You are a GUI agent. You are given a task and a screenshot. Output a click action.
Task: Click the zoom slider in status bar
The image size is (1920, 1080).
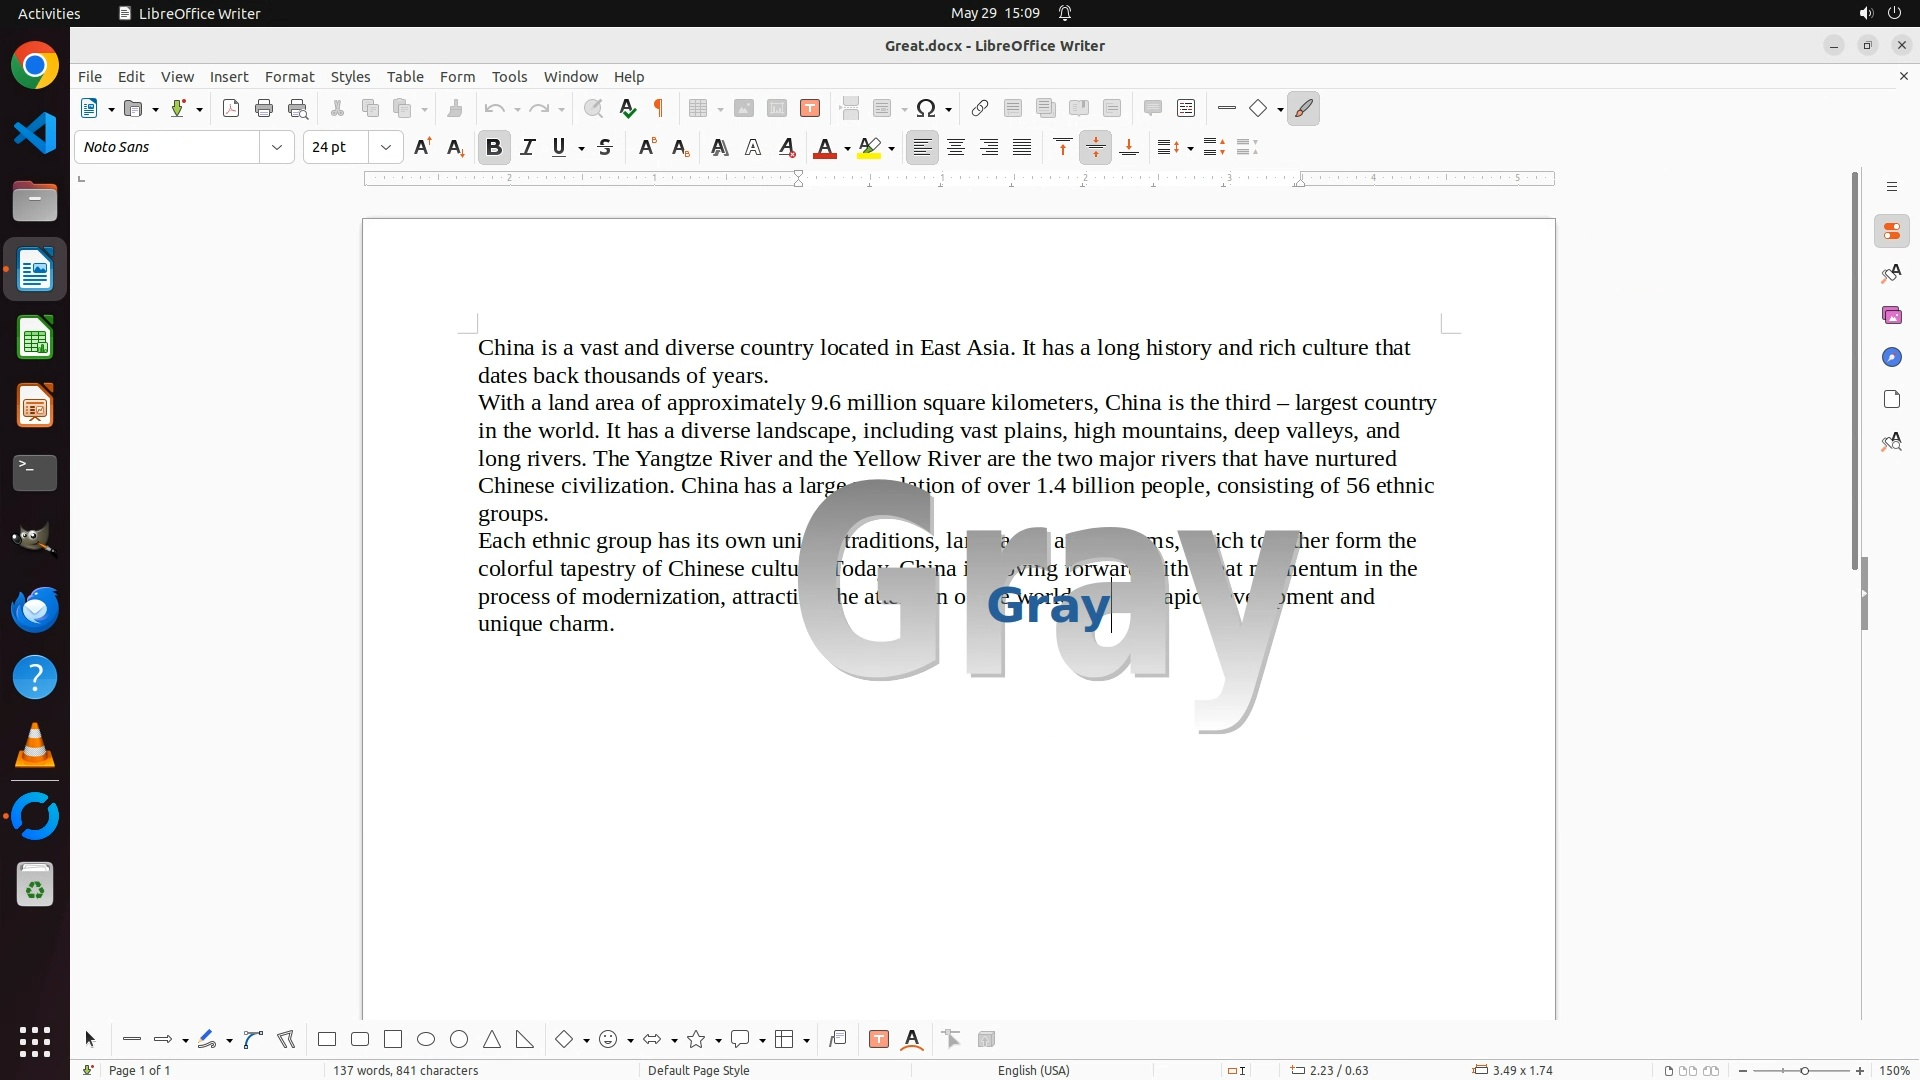pyautogui.click(x=1804, y=1070)
